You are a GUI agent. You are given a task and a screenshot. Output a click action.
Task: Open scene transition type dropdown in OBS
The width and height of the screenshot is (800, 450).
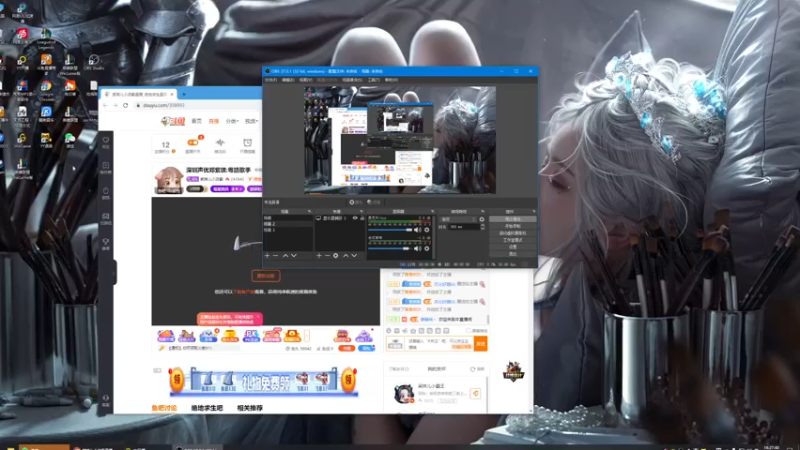click(458, 219)
